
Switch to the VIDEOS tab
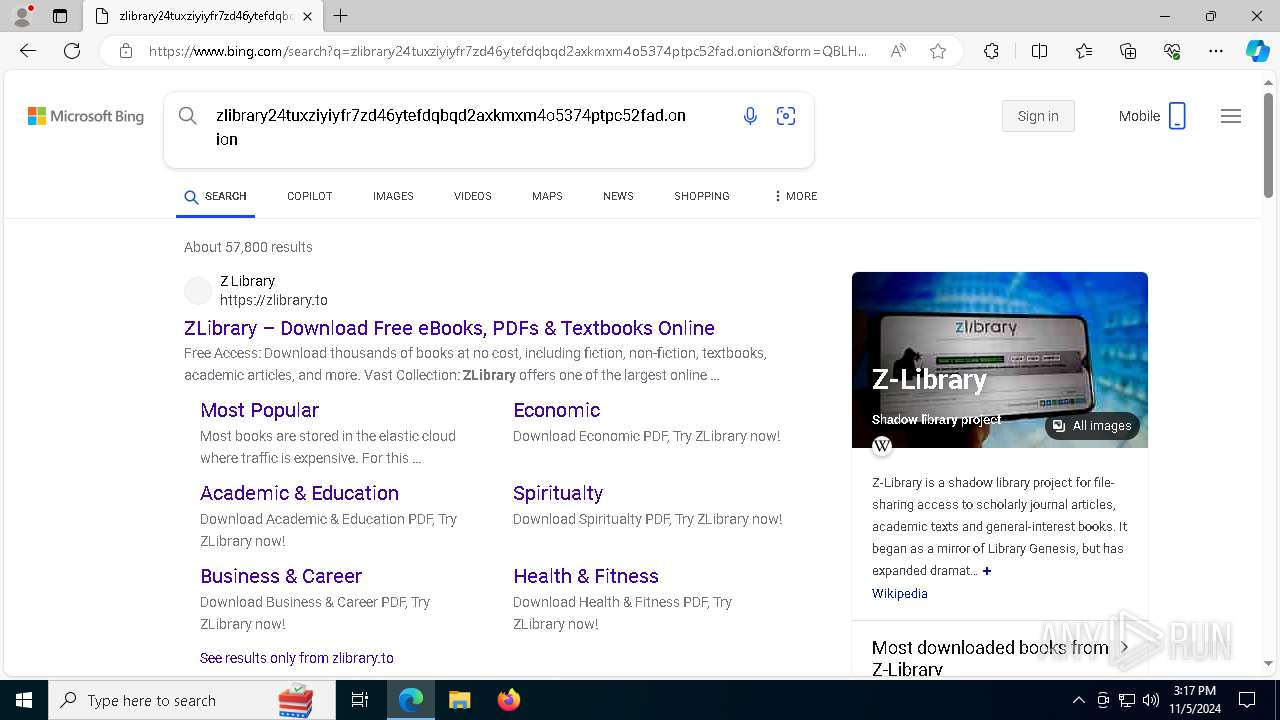coord(473,196)
